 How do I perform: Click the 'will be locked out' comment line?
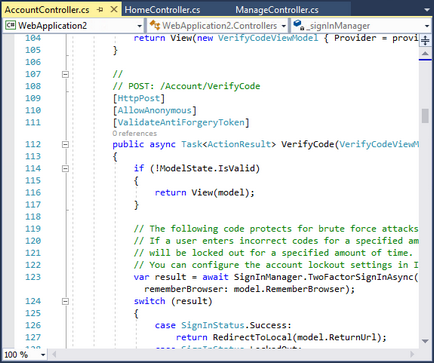click(273, 253)
